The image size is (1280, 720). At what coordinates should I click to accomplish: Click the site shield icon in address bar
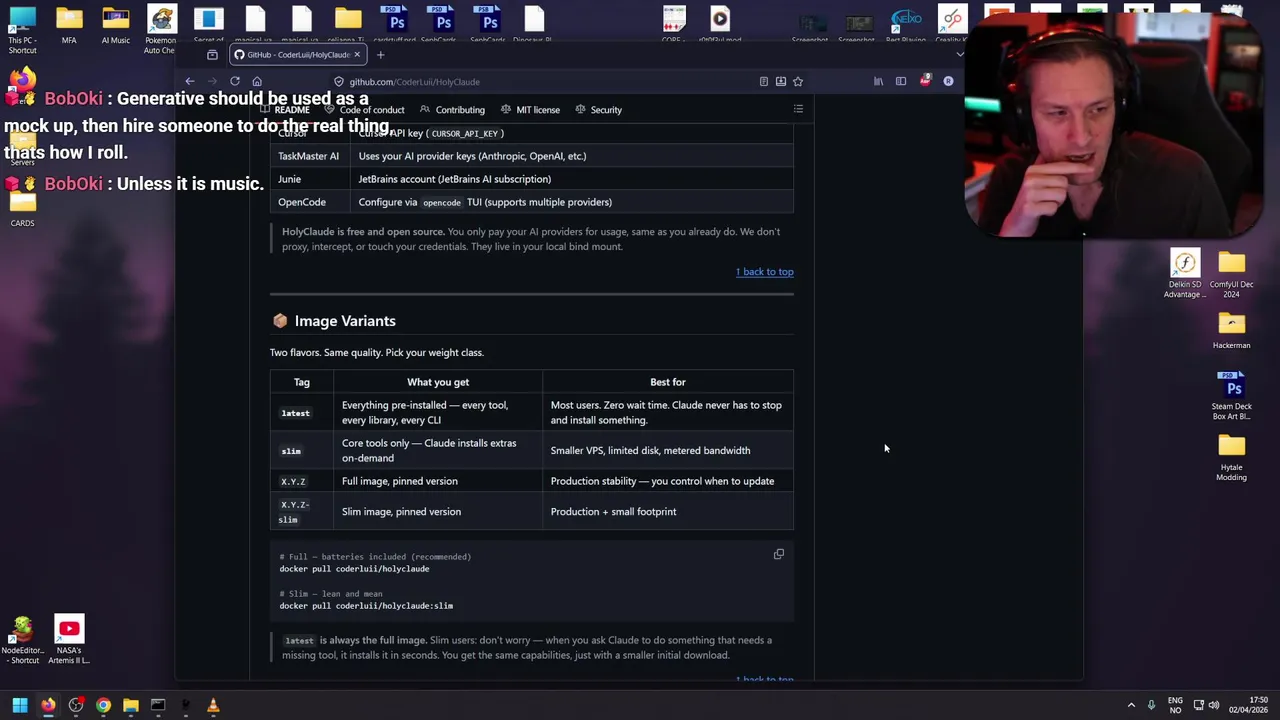339,82
